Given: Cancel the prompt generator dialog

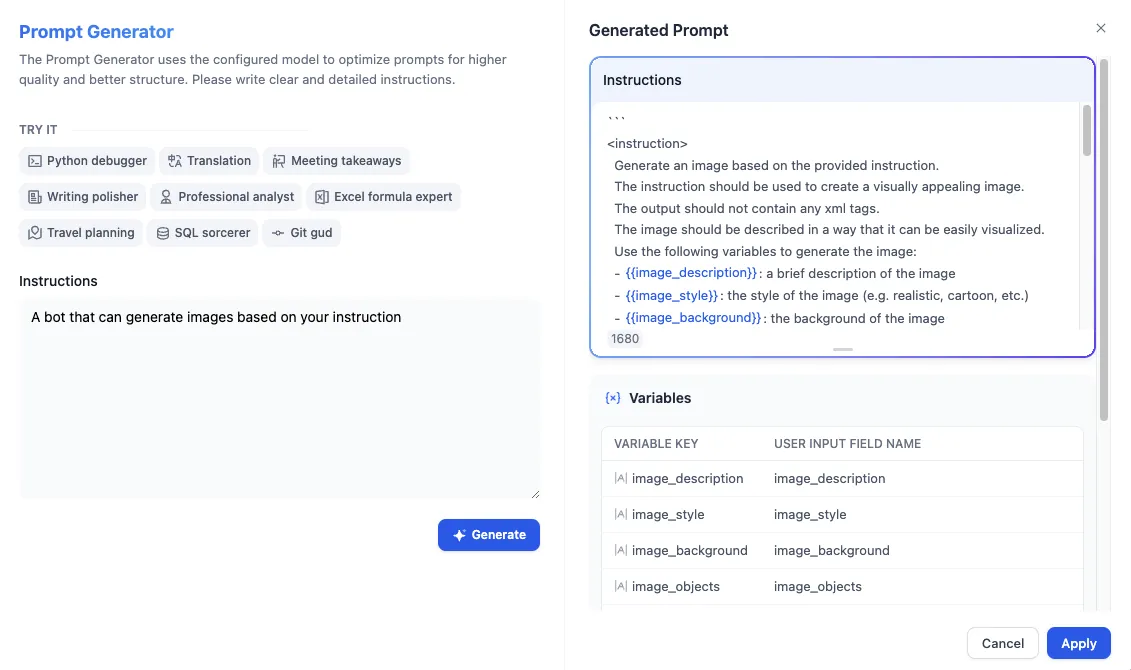Looking at the screenshot, I should click(x=1002, y=643).
